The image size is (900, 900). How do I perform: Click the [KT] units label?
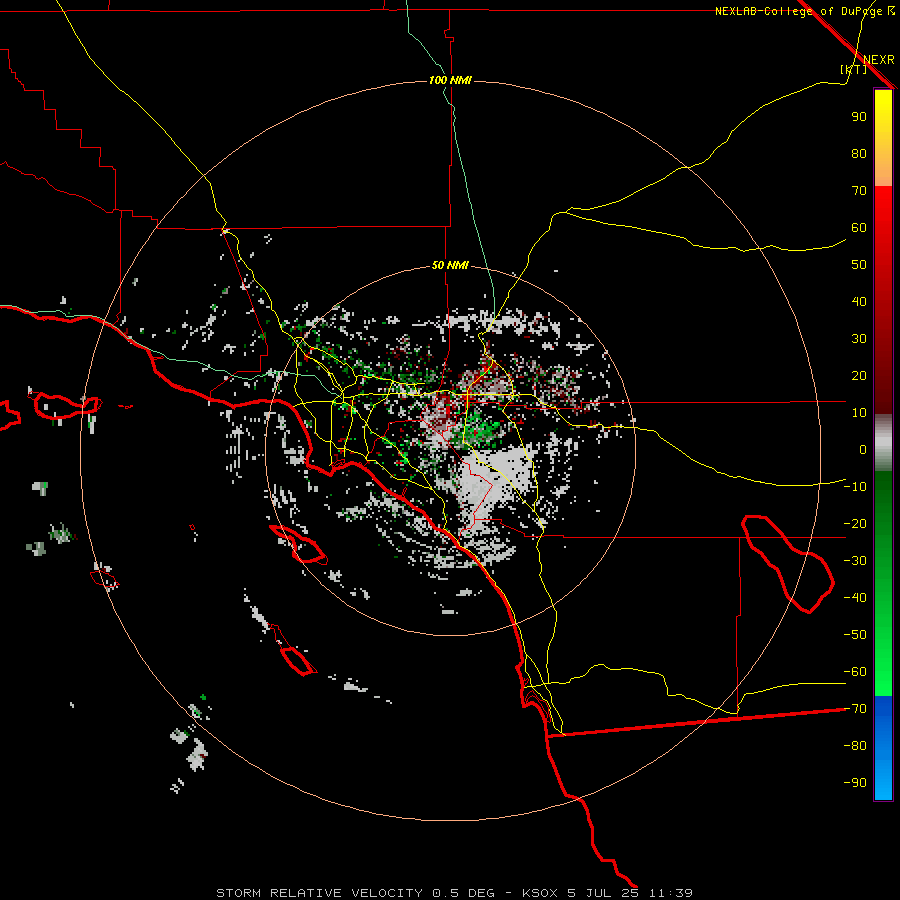click(853, 69)
